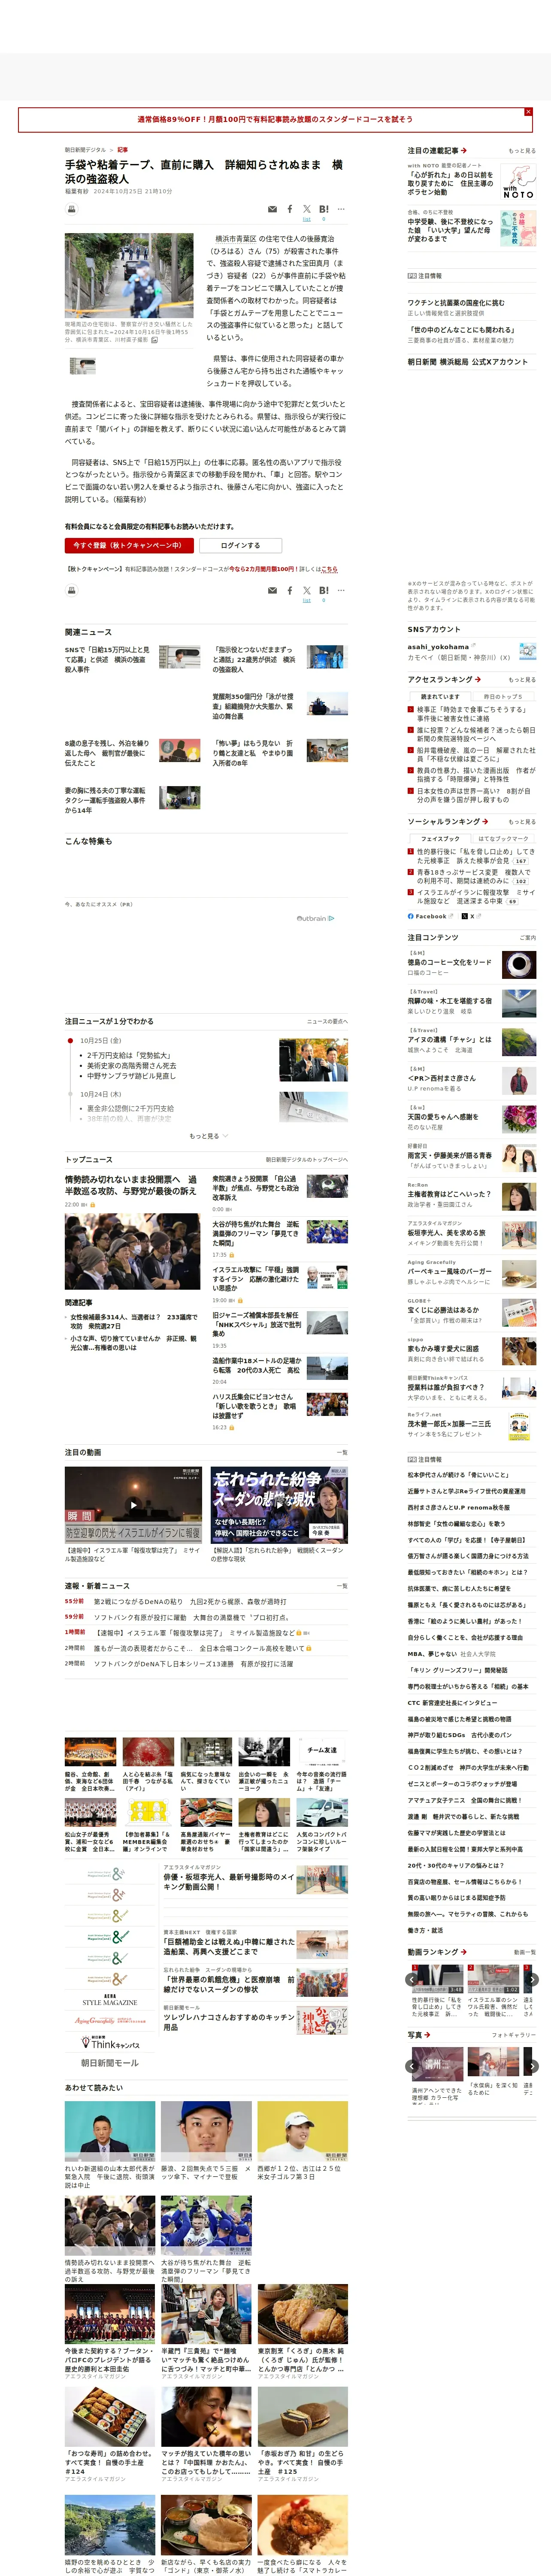Open campaign details こちら link

[x=330, y=569]
